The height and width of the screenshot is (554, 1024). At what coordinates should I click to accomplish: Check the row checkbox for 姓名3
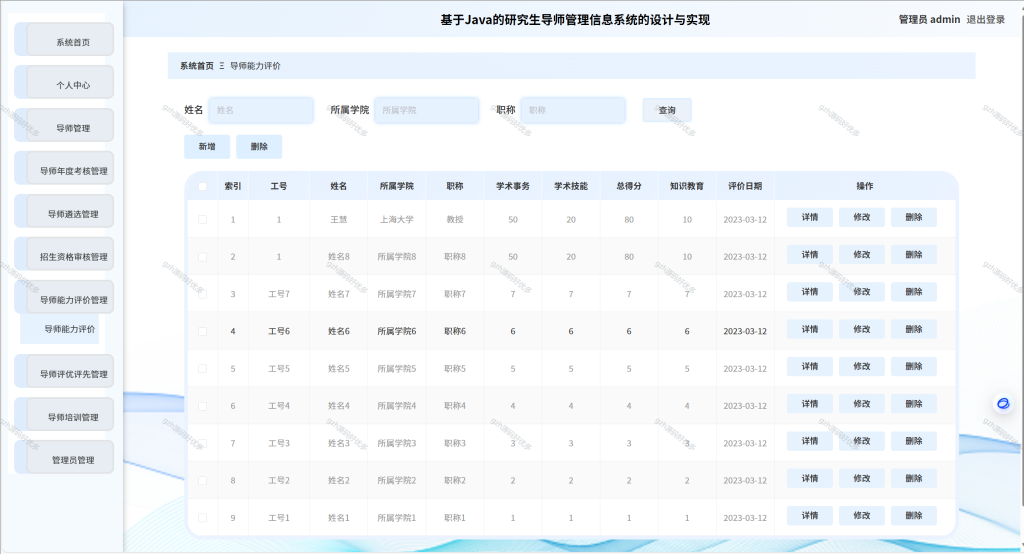202,443
